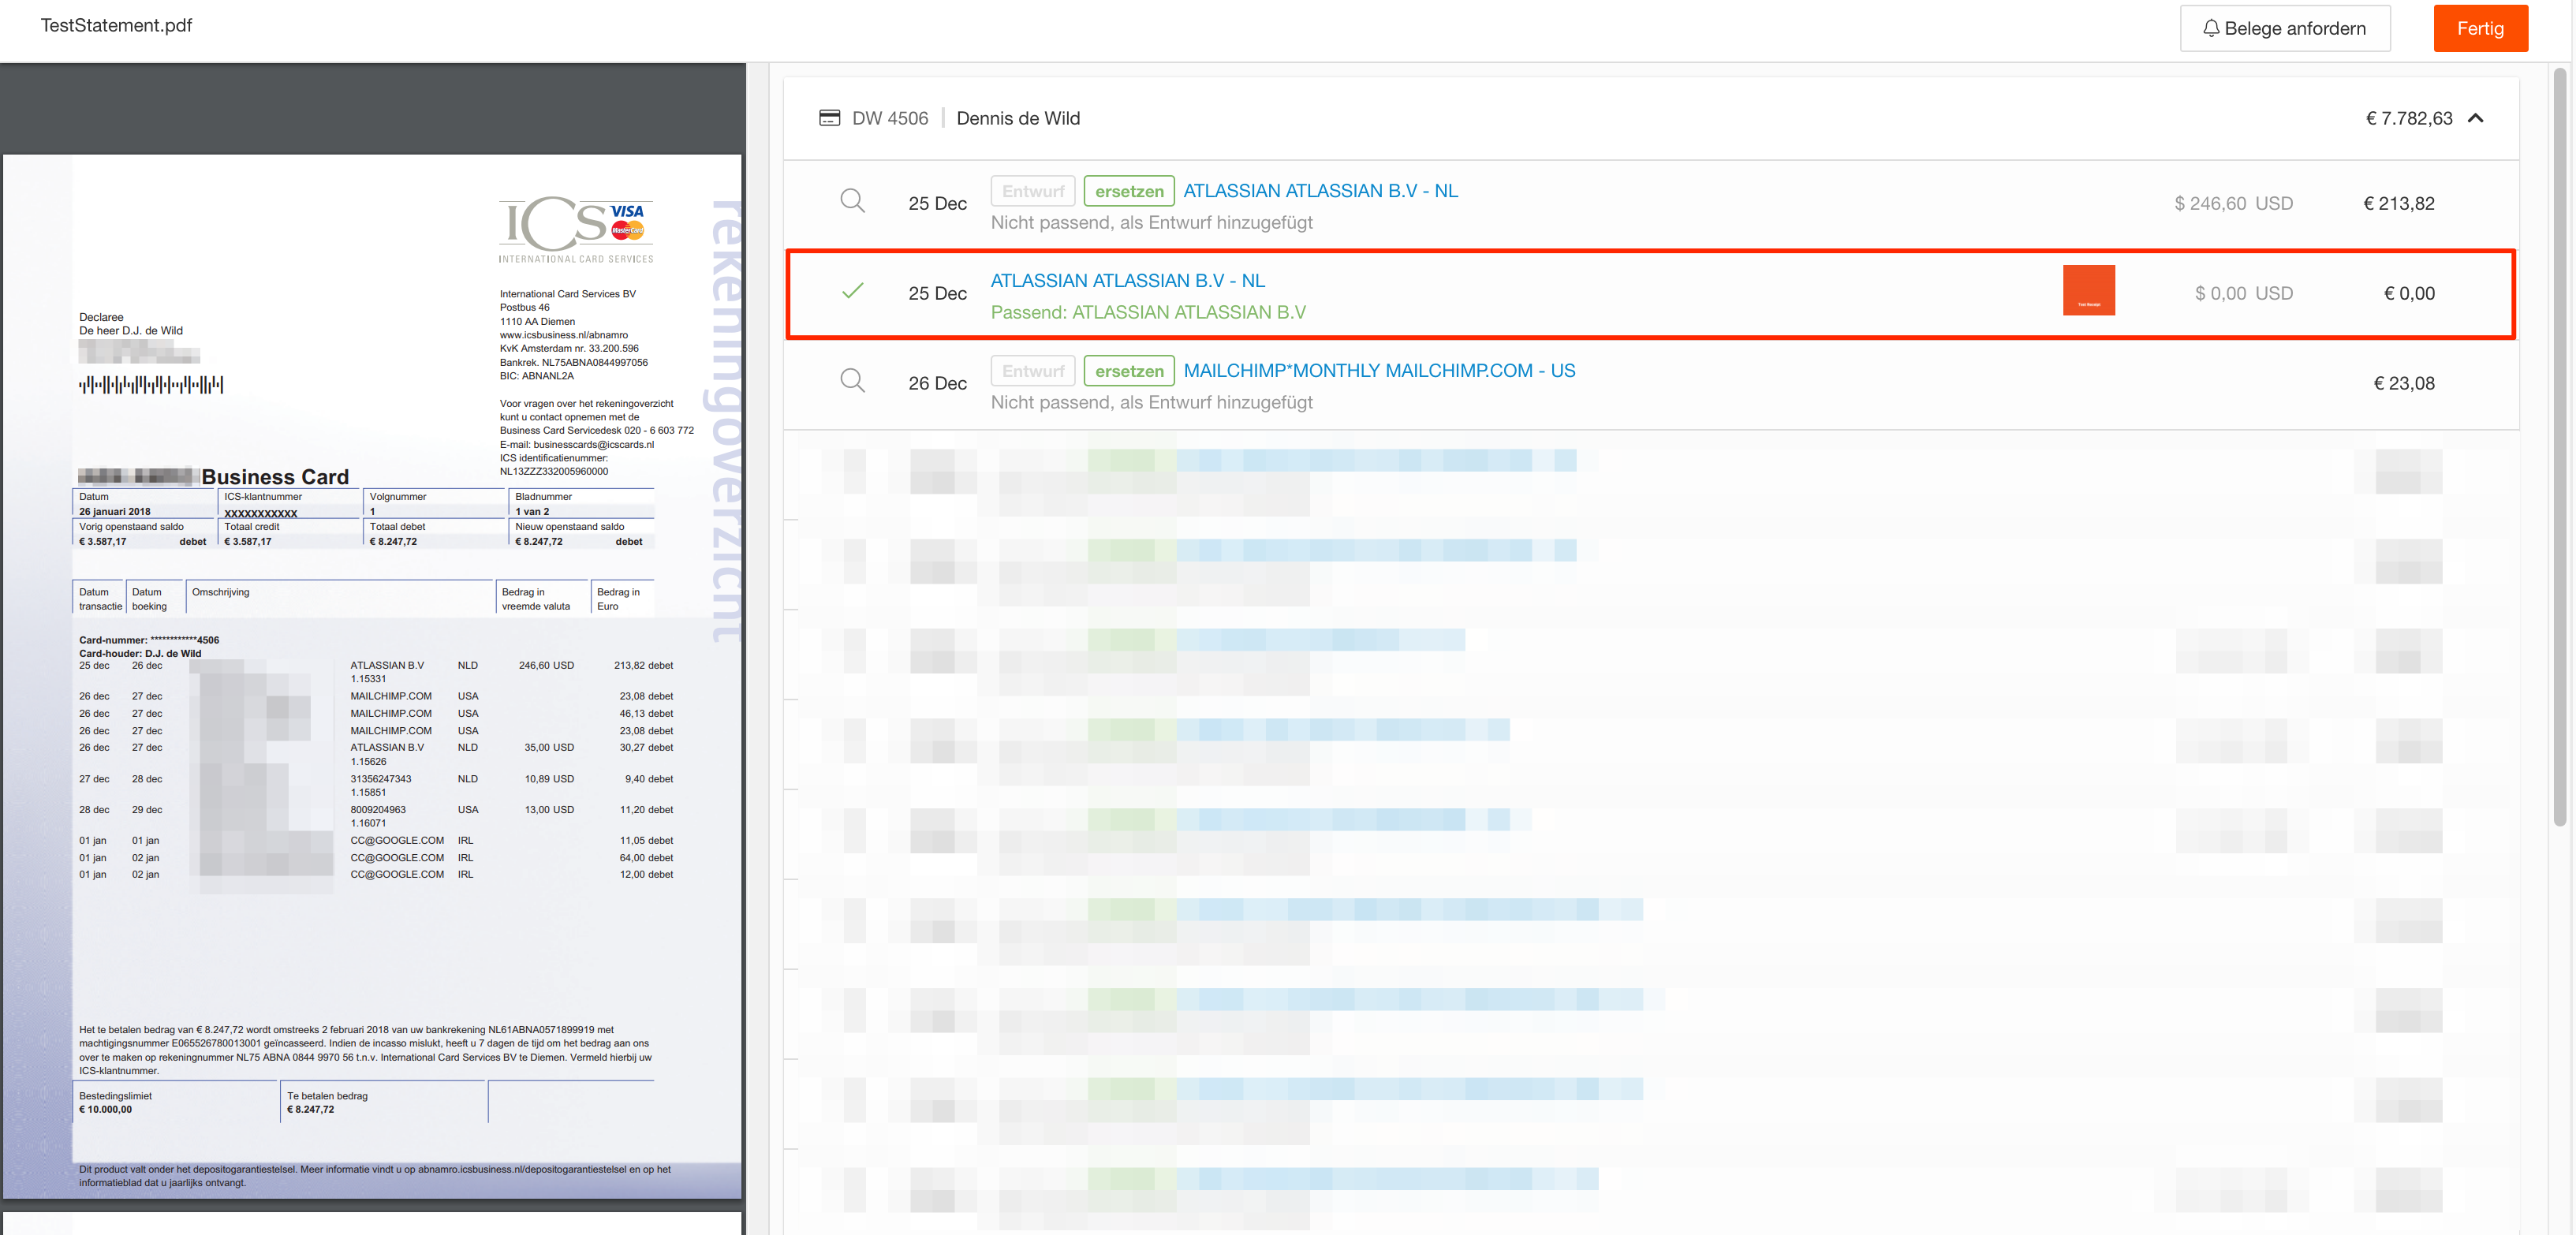Click the vertical scrollbar of the transaction list

tap(2560, 447)
